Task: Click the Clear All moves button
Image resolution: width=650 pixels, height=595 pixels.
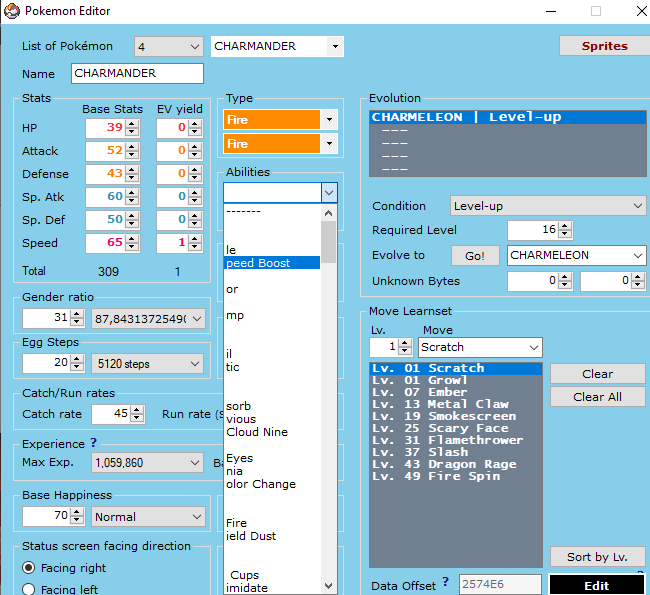Action: (597, 397)
